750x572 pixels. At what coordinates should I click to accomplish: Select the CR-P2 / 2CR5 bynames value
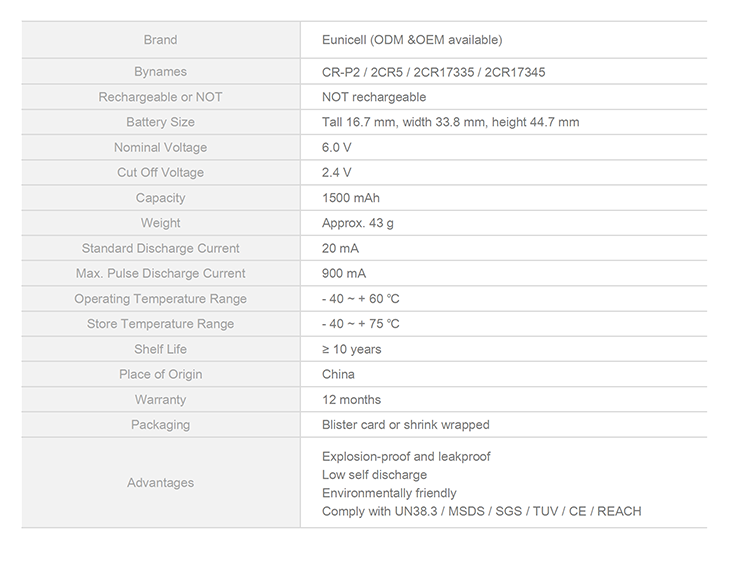pyautogui.click(x=433, y=72)
